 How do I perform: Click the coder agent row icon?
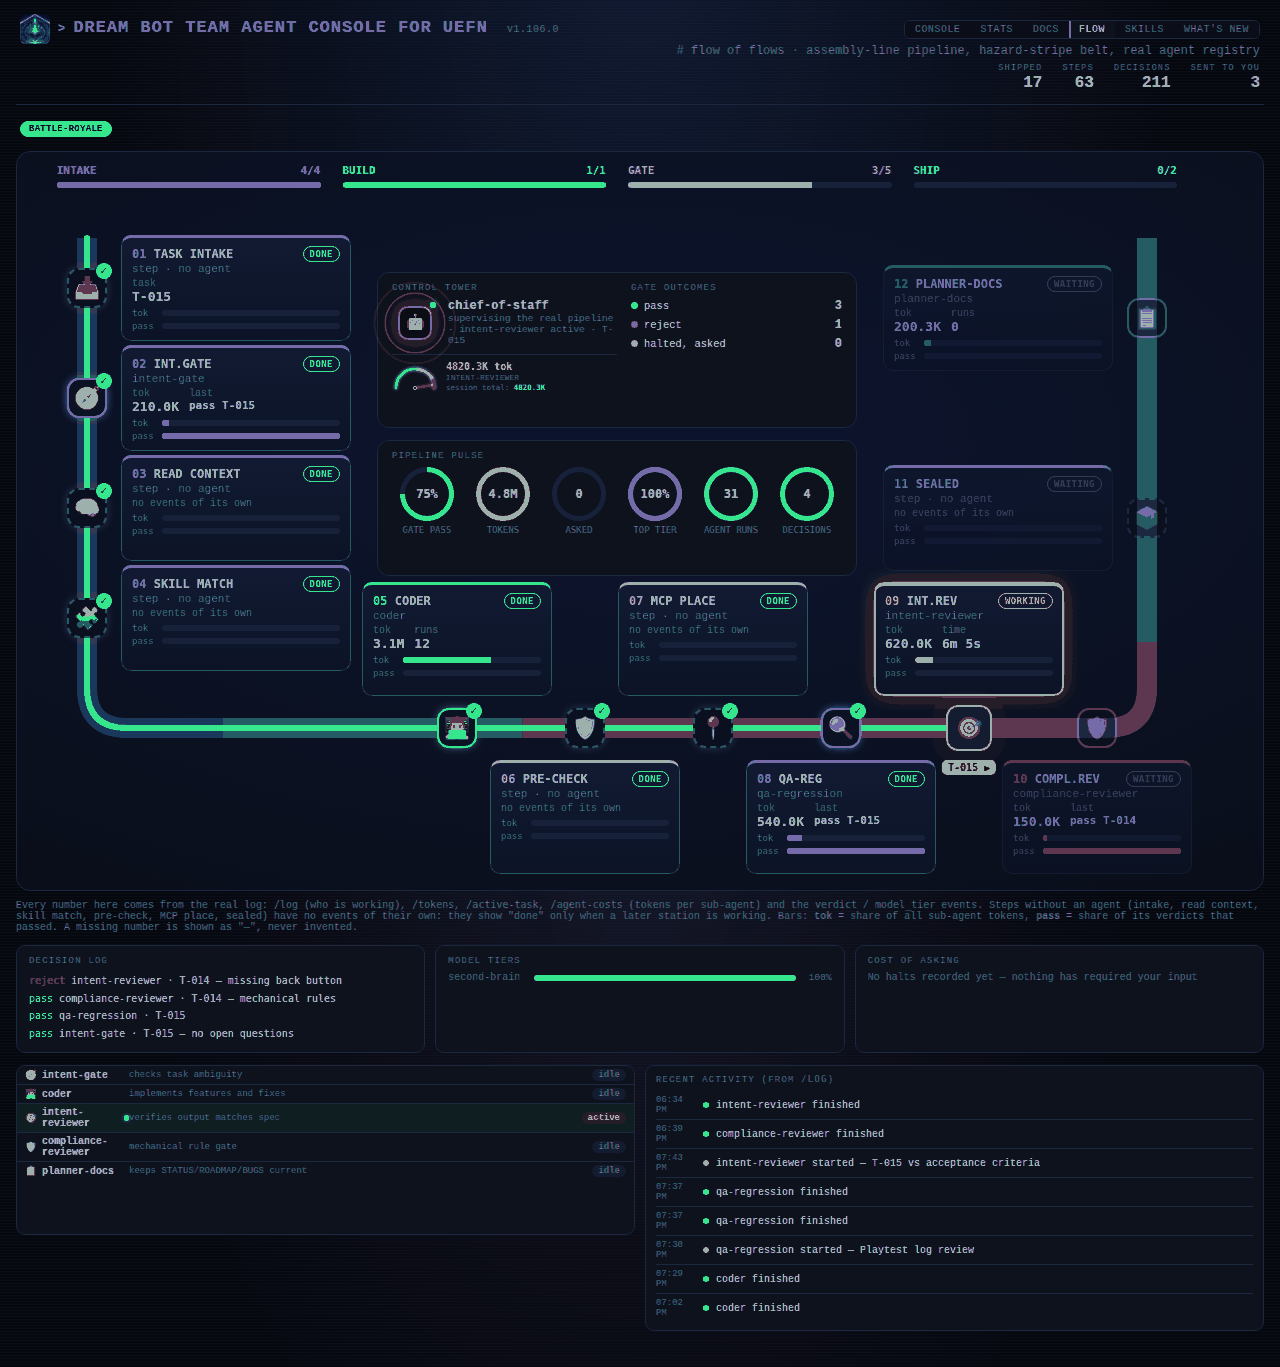tap(31, 1094)
